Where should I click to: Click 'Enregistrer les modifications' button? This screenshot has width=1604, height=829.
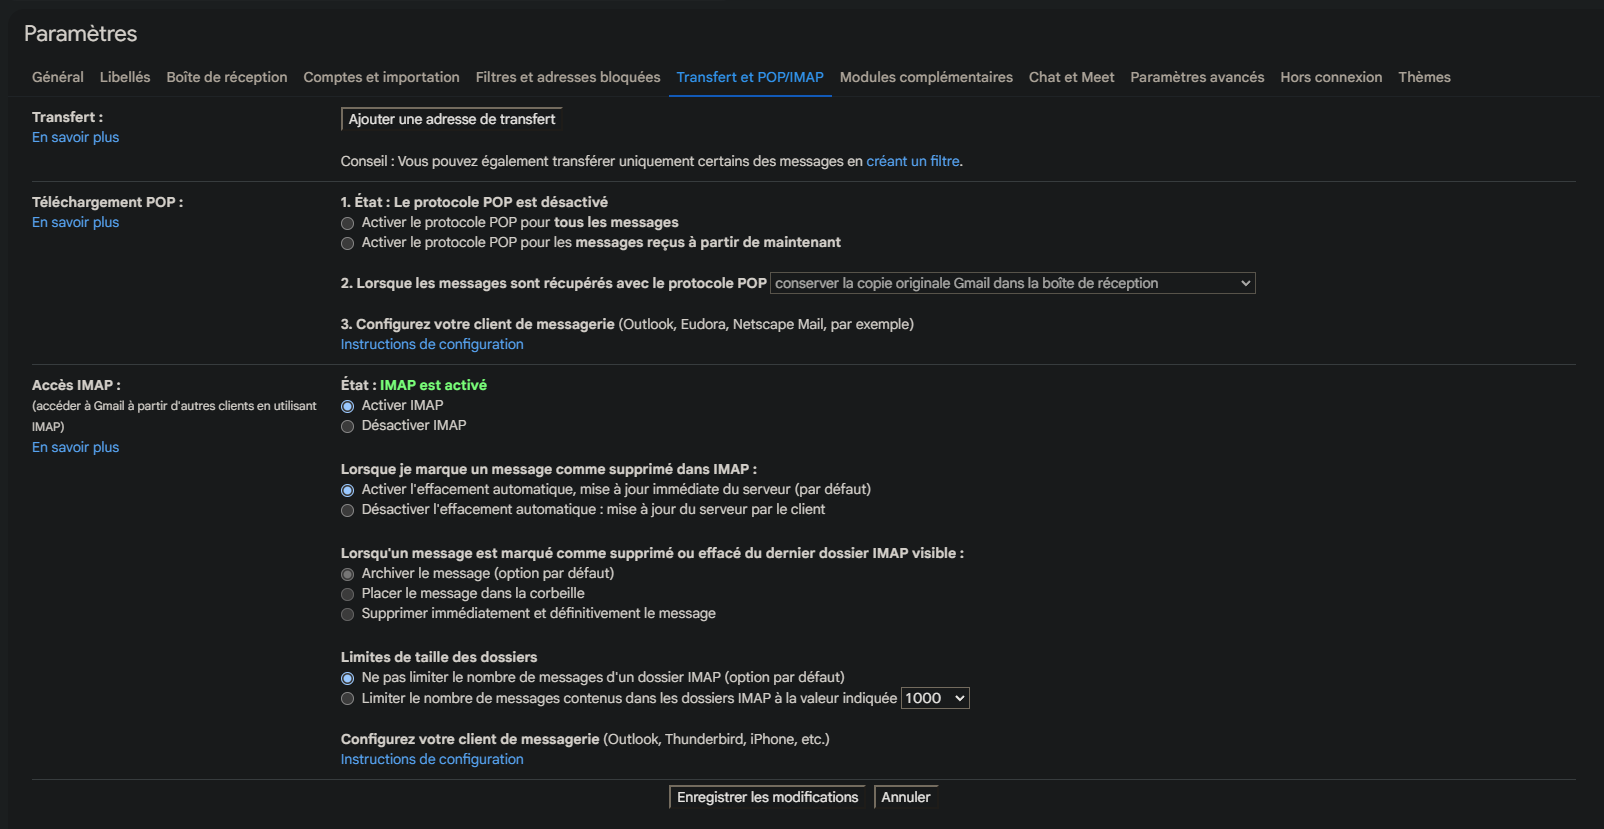[767, 797]
